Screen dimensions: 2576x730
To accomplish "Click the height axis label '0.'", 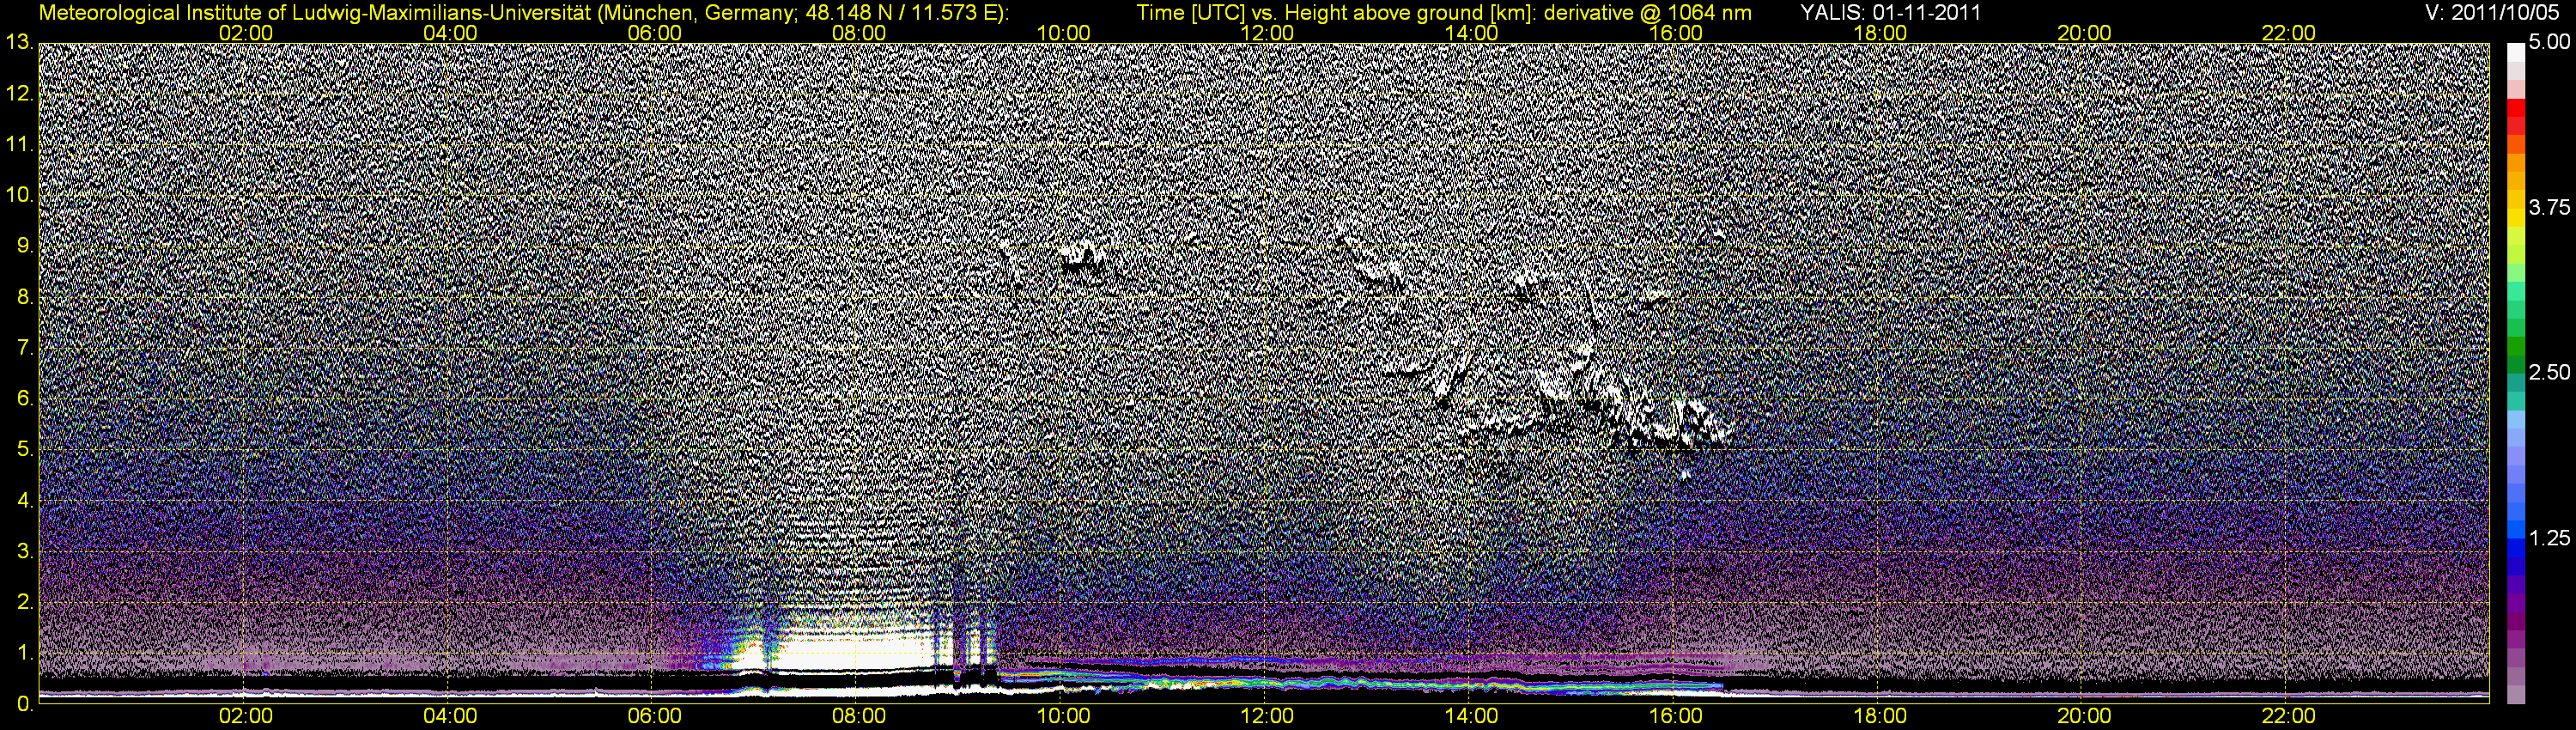I will coord(24,704).
